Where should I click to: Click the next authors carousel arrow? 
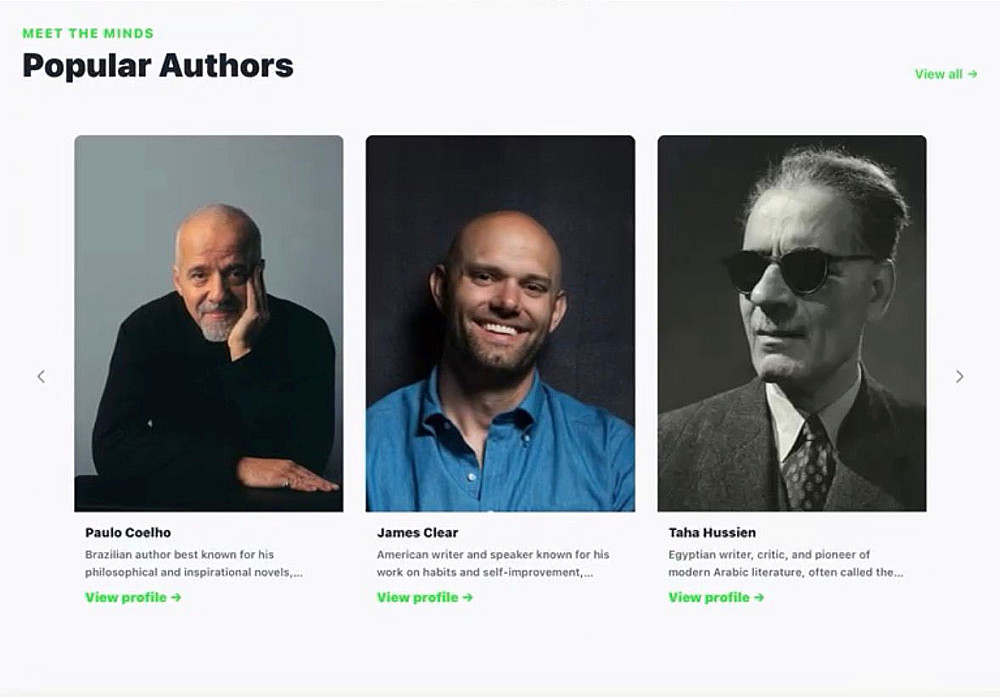tap(959, 377)
